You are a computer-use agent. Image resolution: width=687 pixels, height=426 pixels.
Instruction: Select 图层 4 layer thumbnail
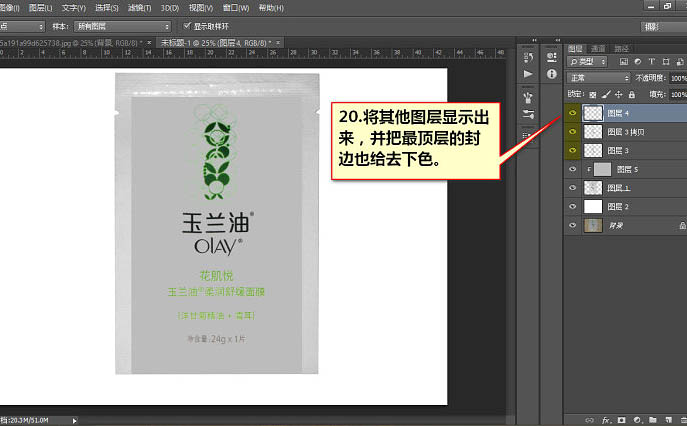(593, 113)
